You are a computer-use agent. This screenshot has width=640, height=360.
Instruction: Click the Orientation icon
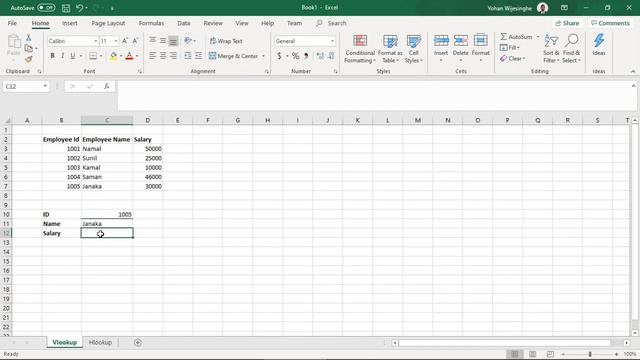[x=188, y=40]
